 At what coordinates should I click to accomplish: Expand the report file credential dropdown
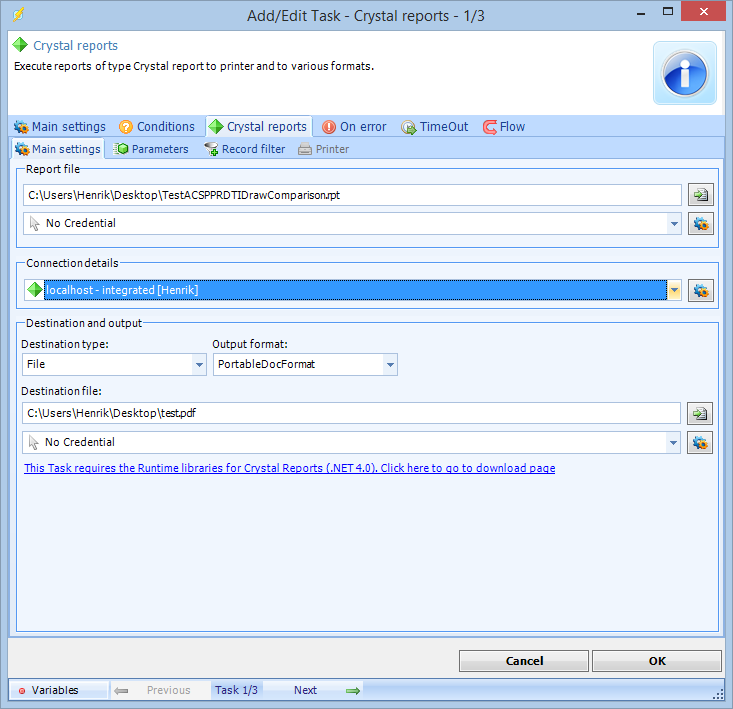[674, 224]
